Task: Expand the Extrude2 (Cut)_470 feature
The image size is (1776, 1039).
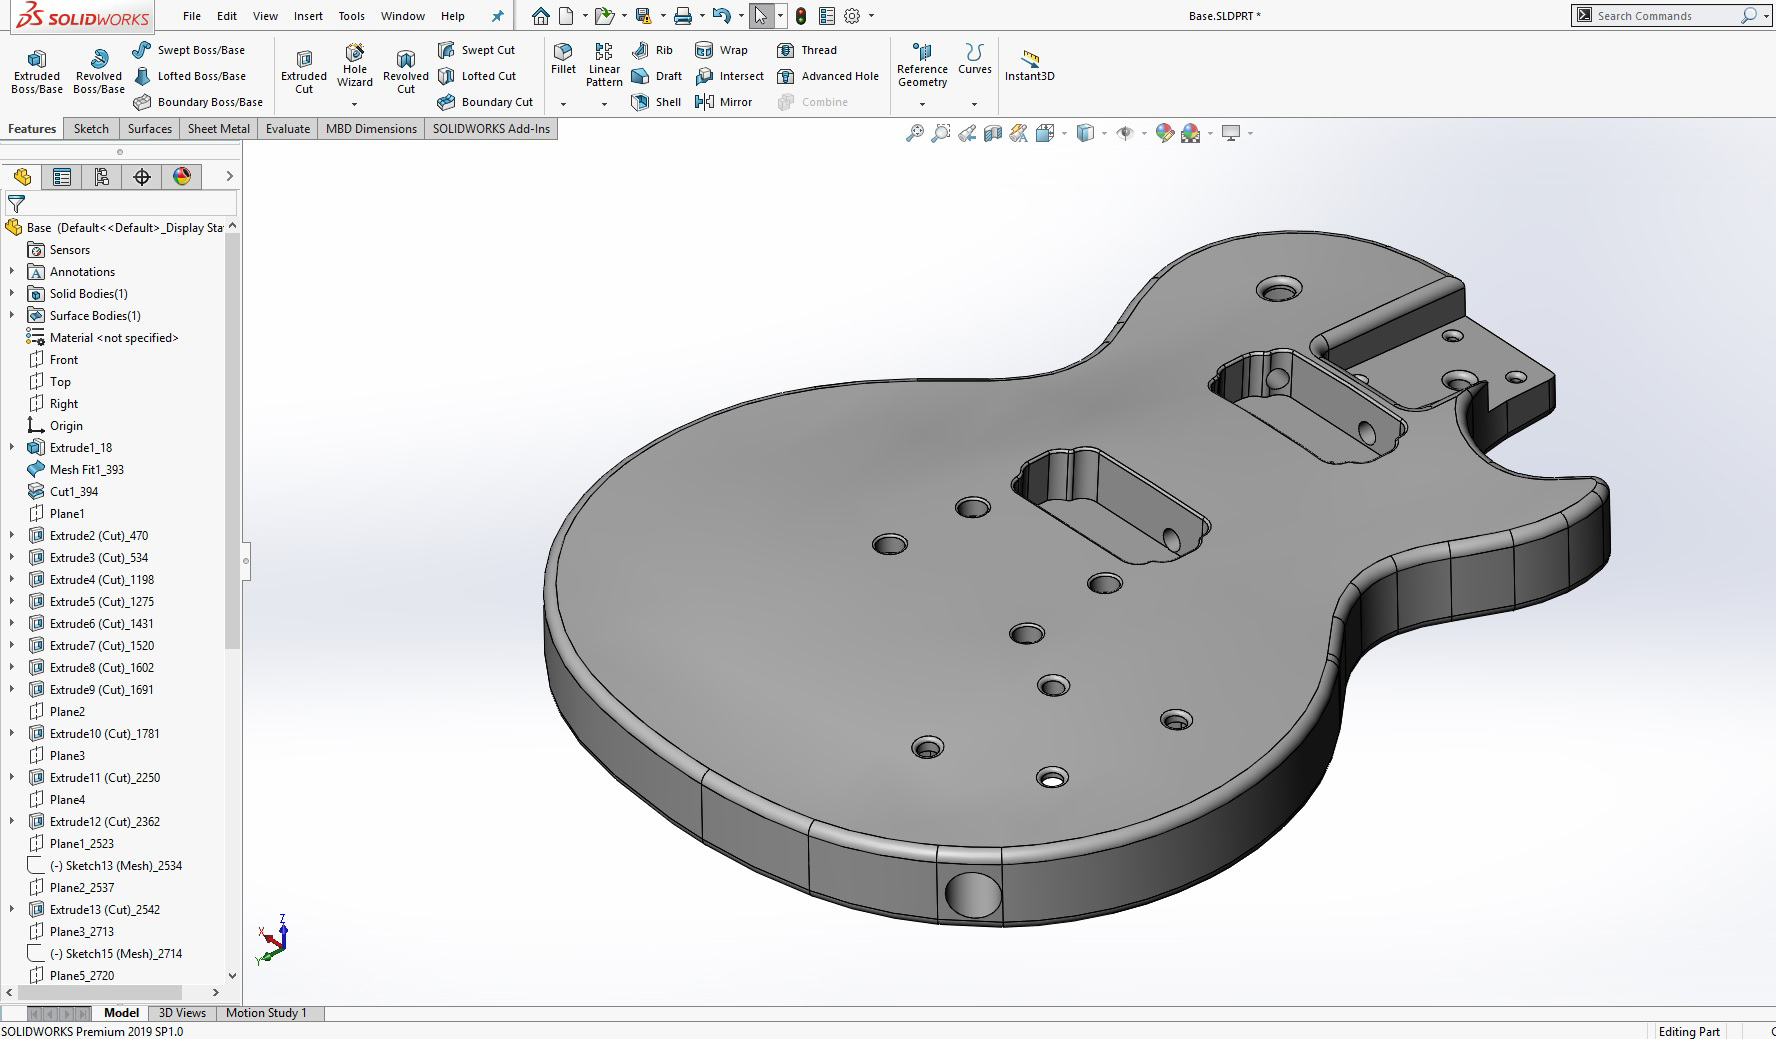Action: tap(12, 536)
